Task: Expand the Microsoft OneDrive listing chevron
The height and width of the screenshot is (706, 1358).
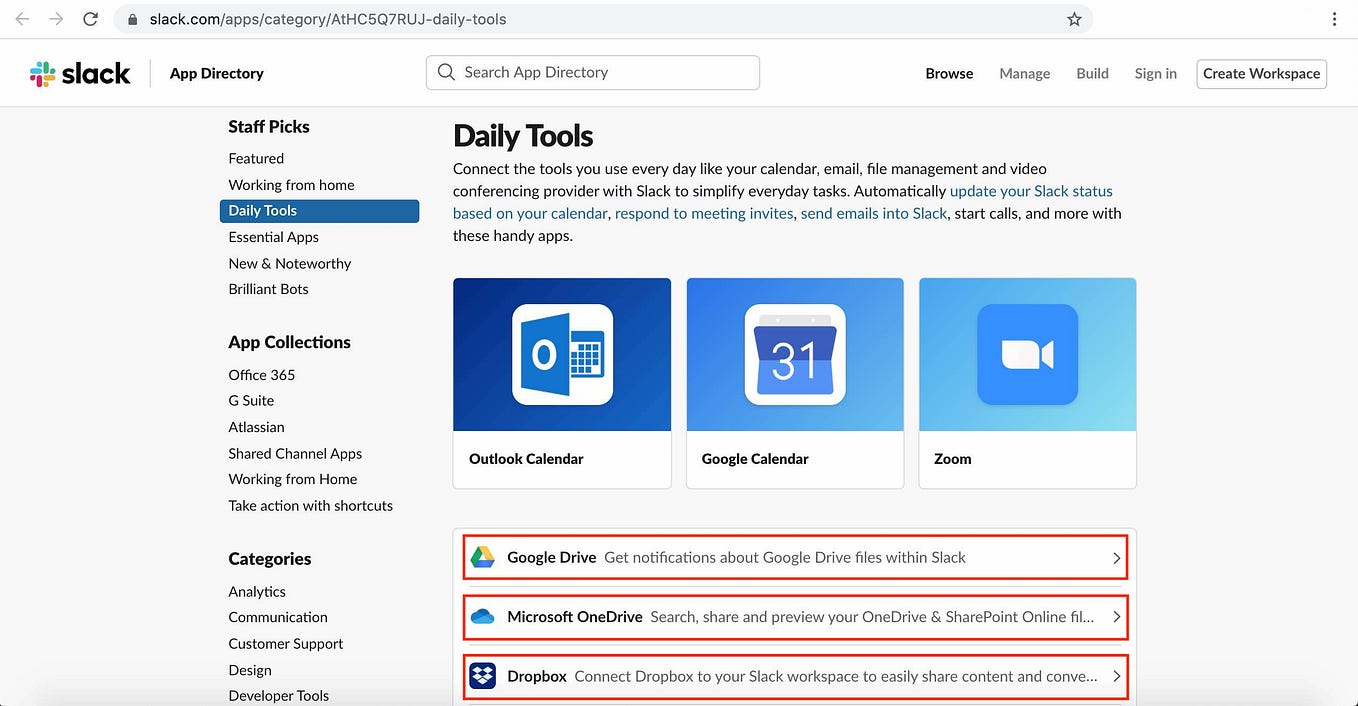Action: coord(1117,617)
